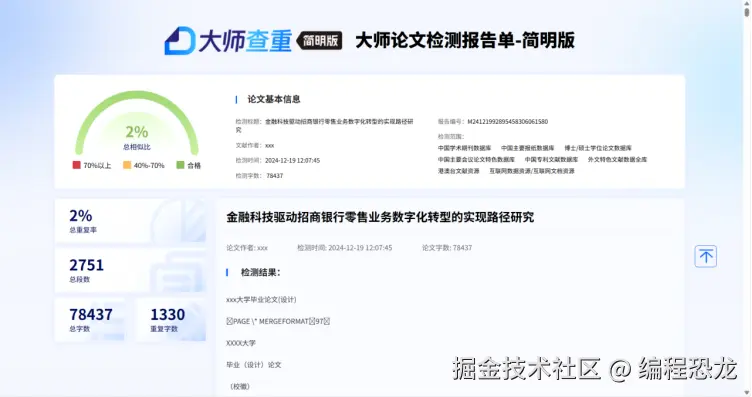Click the report number M24121992895458306061580
The image size is (752, 397).
pyautogui.click(x=507, y=122)
